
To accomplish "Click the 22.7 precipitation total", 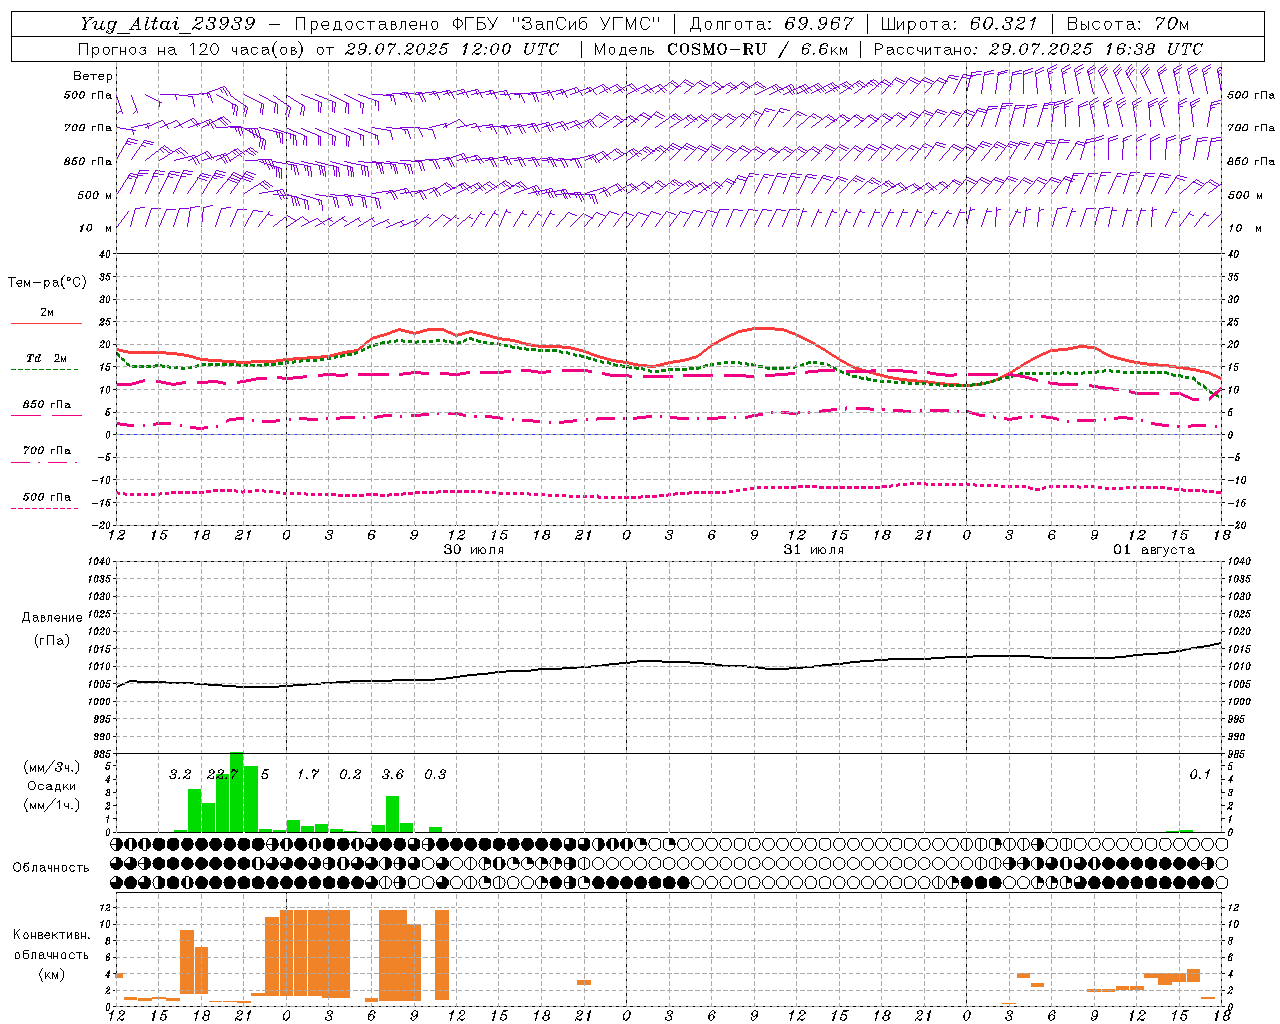I will 222,775.
